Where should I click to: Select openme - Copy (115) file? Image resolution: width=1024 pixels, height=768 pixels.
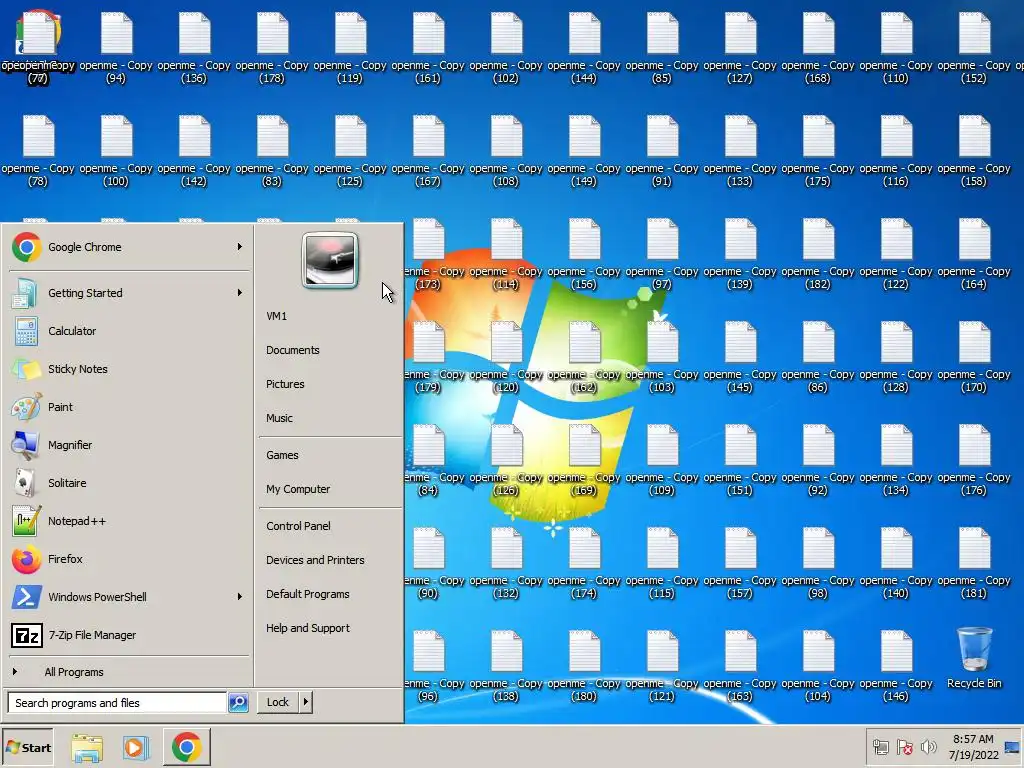coord(662,564)
